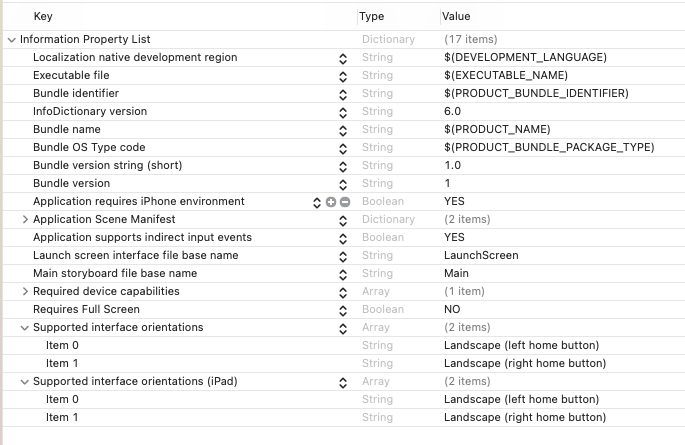The image size is (685, 445).
Task: Click type stepper for Launch screen interface row
Action: 343,256
